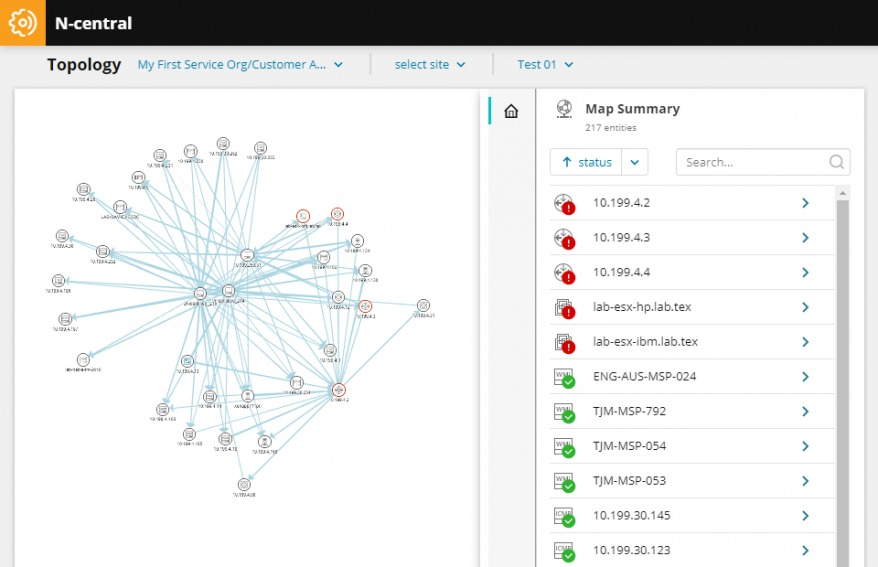Click the N-central gear logo icon
The width and height of the screenshot is (878, 567).
[22, 22]
